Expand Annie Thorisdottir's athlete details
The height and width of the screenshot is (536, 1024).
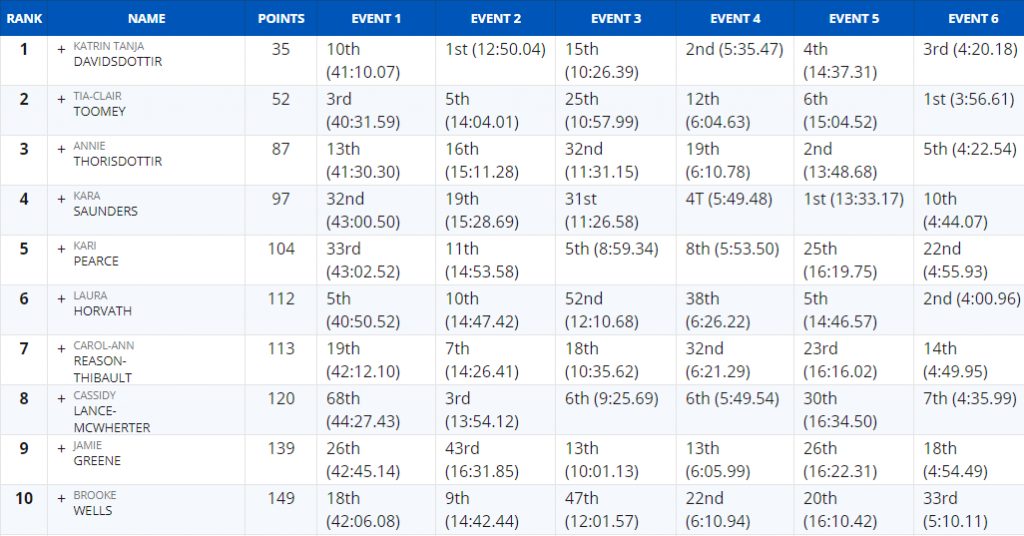61,149
